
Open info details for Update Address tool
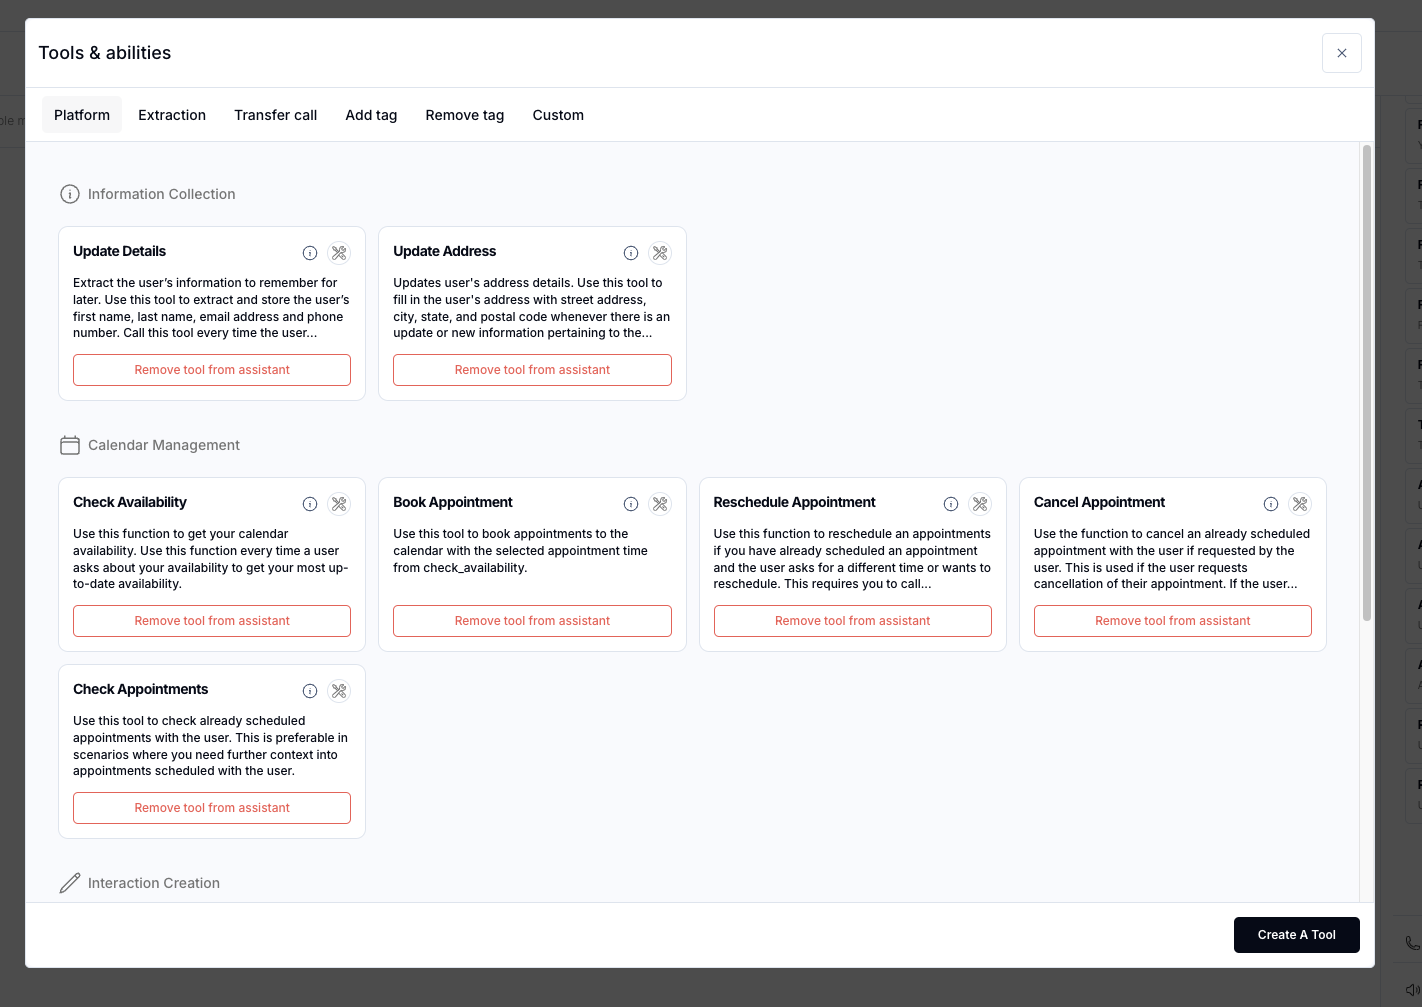tap(631, 253)
